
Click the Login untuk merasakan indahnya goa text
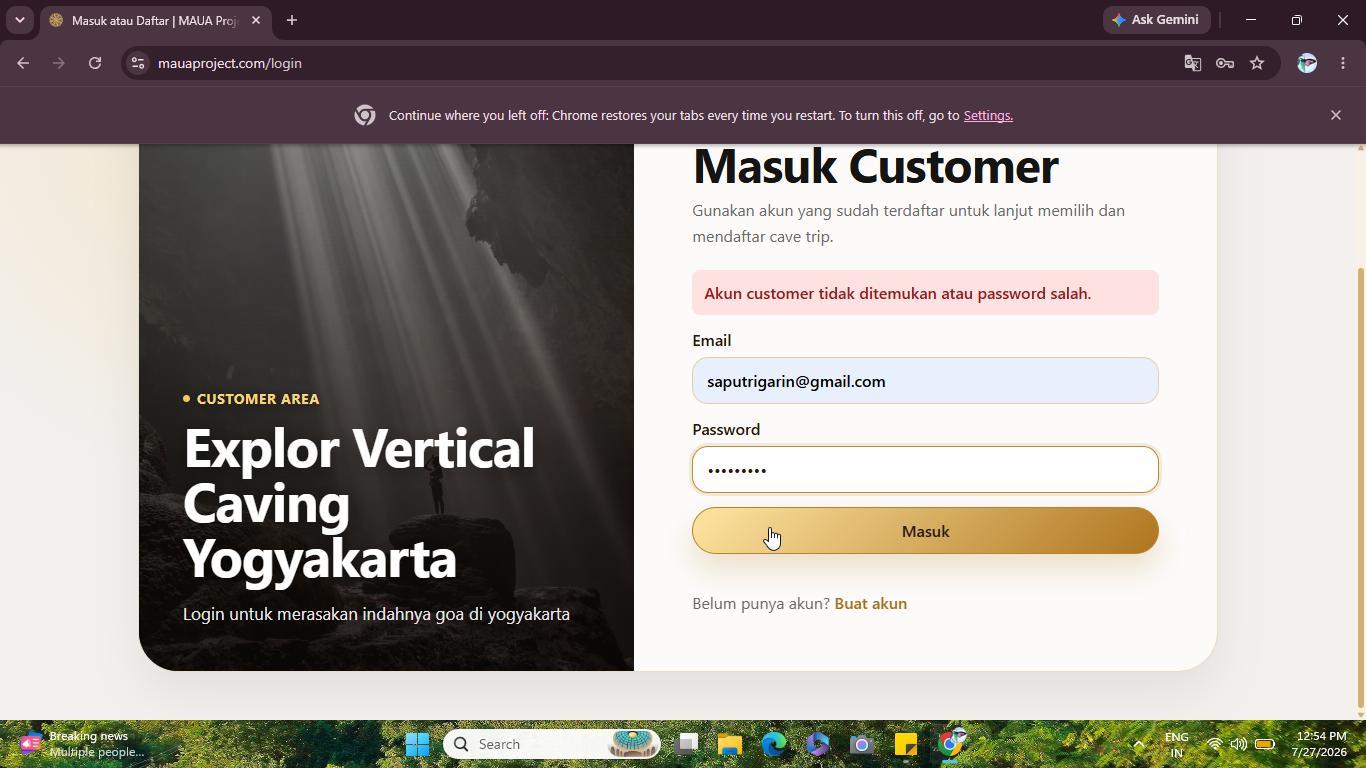[x=376, y=614]
